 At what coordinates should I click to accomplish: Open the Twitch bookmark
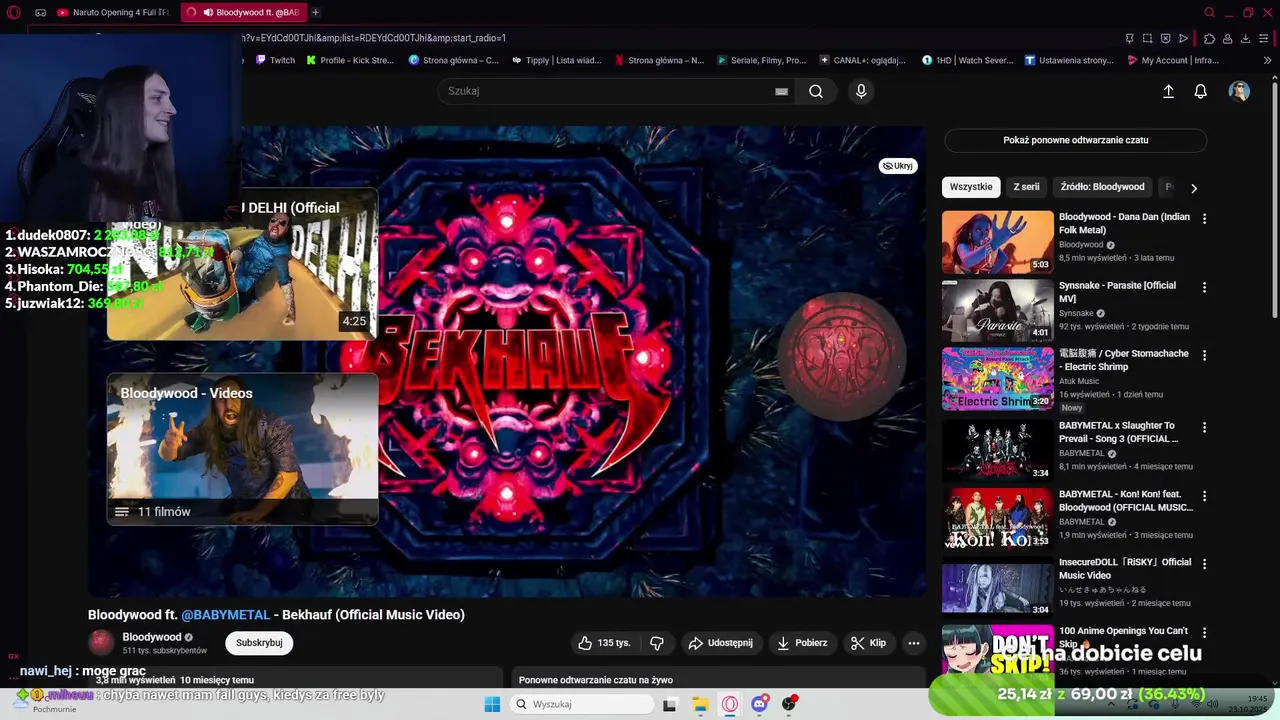pyautogui.click(x=276, y=60)
